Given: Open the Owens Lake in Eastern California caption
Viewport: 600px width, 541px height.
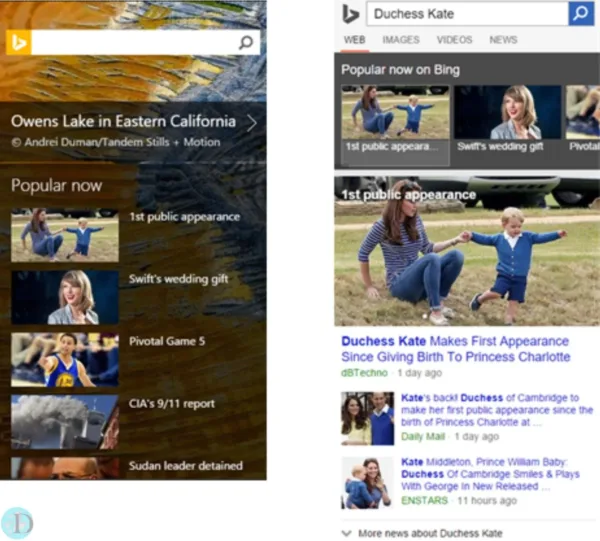Looking at the screenshot, I should point(123,121).
